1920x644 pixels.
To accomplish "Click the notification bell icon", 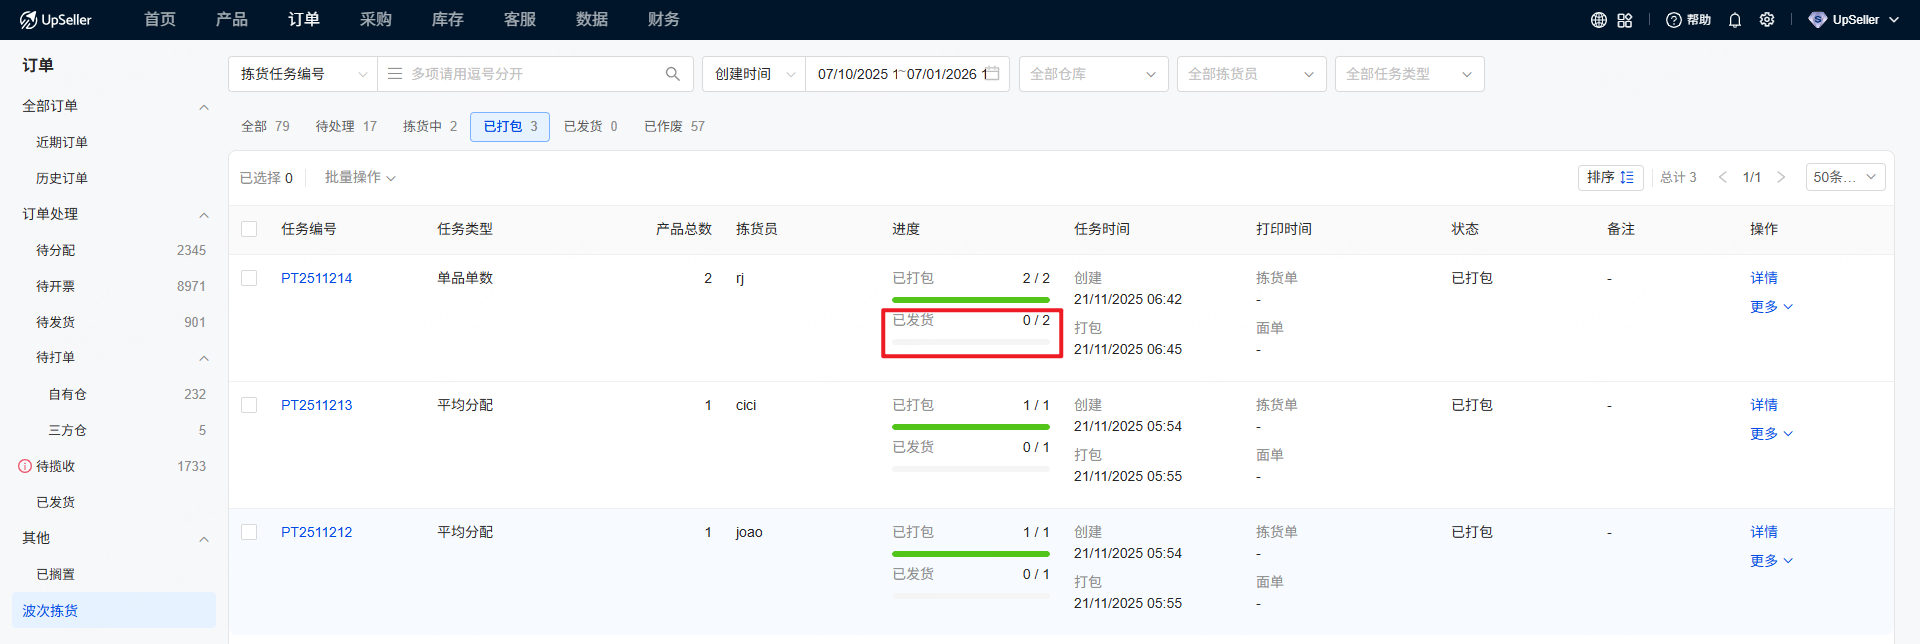I will 1735,20.
